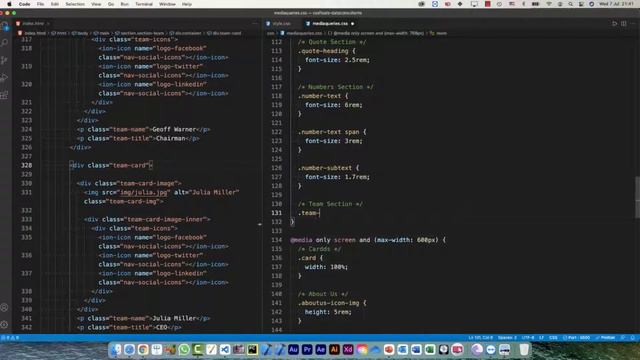Launch Adobe Premiere Pro from the dock

point(307,349)
